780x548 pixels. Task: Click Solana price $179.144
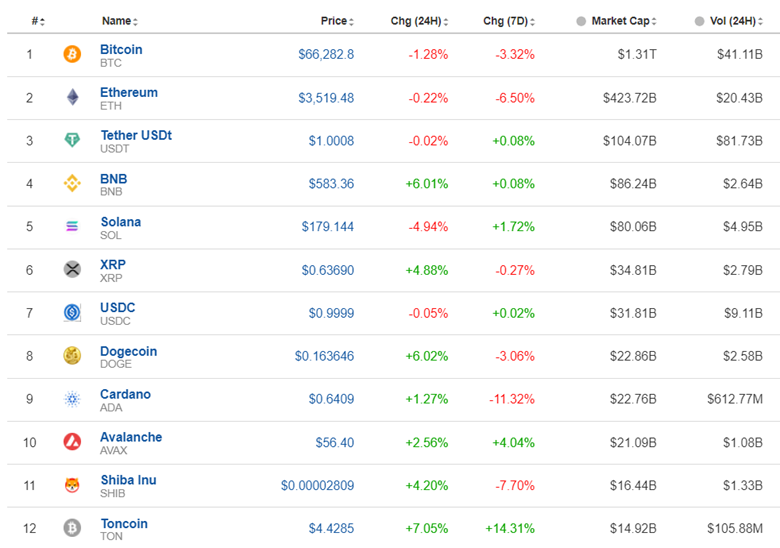click(327, 226)
